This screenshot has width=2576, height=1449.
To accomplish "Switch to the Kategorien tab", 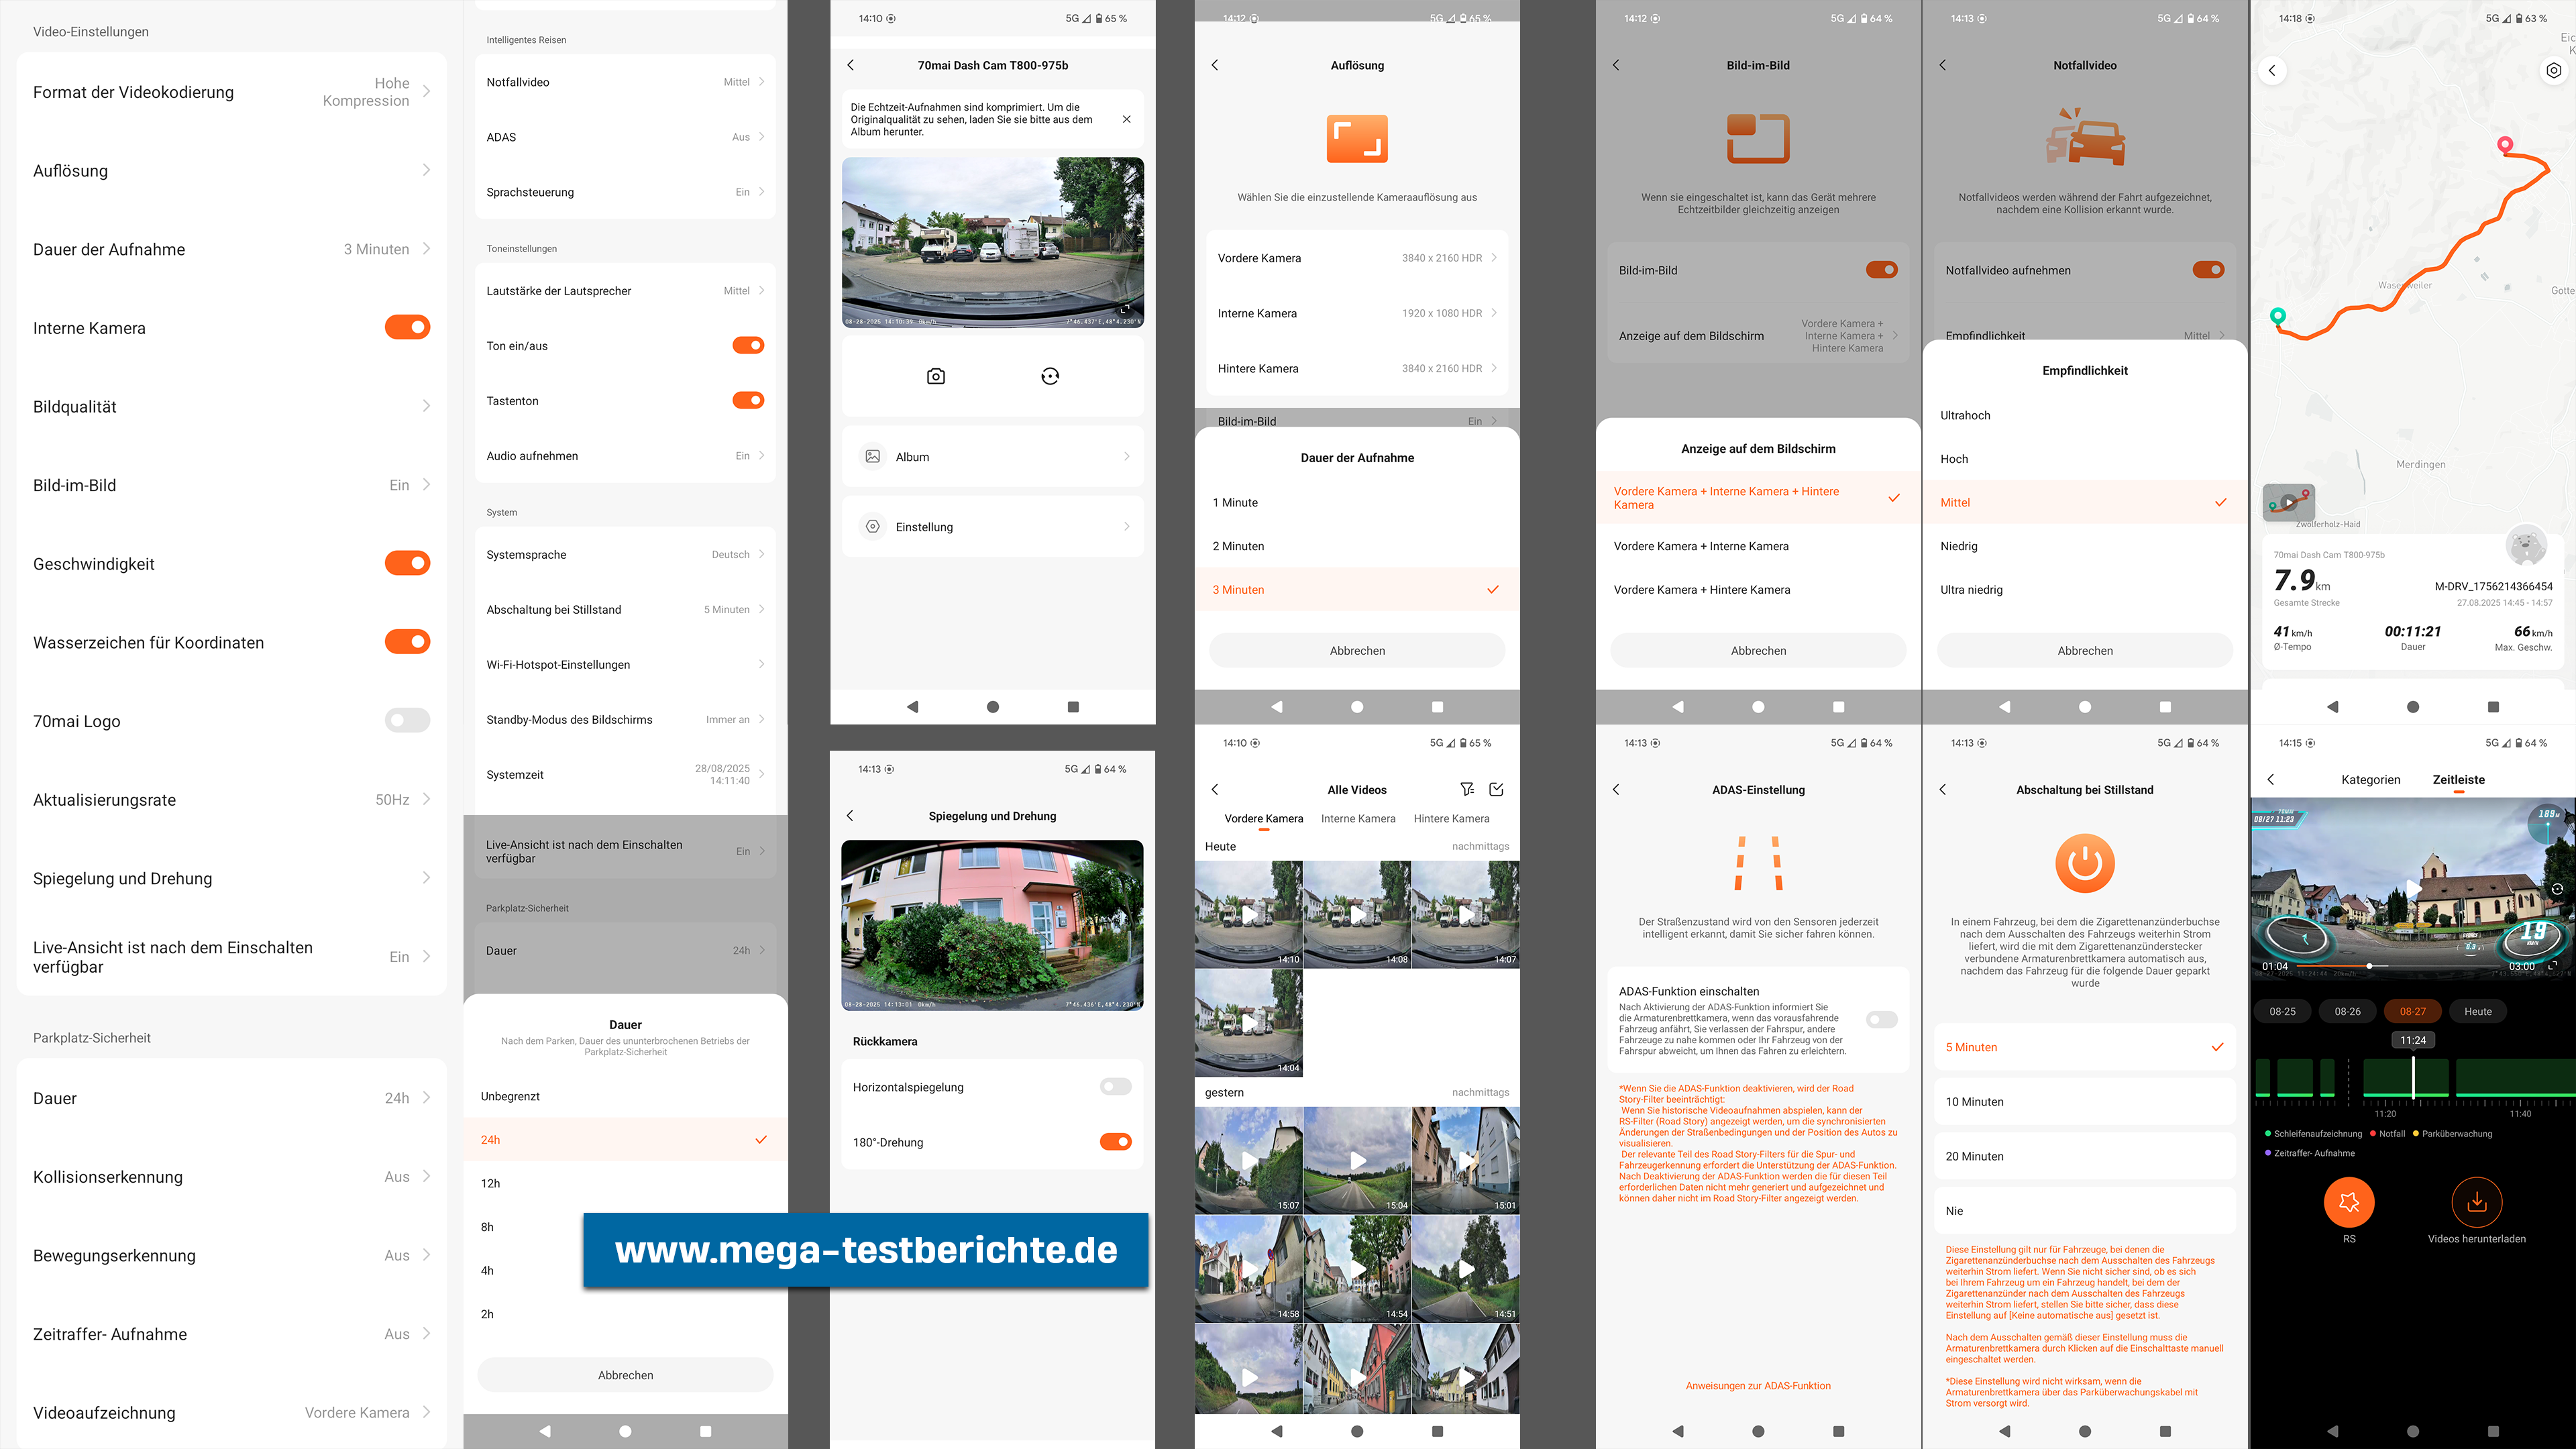I will coord(2370,780).
